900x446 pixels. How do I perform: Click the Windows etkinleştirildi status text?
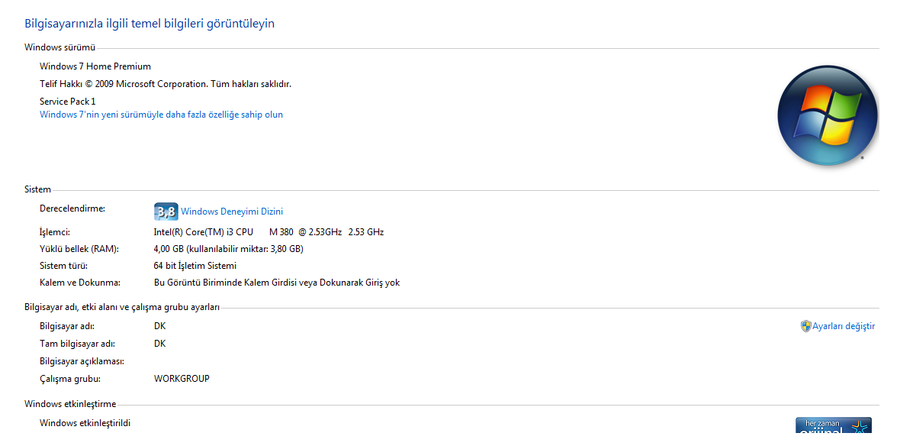85,423
